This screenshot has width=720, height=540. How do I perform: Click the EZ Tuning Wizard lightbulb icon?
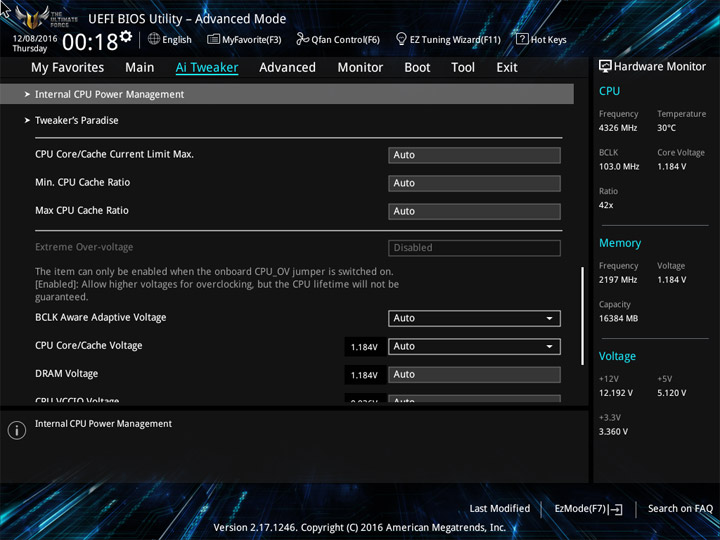[401, 39]
